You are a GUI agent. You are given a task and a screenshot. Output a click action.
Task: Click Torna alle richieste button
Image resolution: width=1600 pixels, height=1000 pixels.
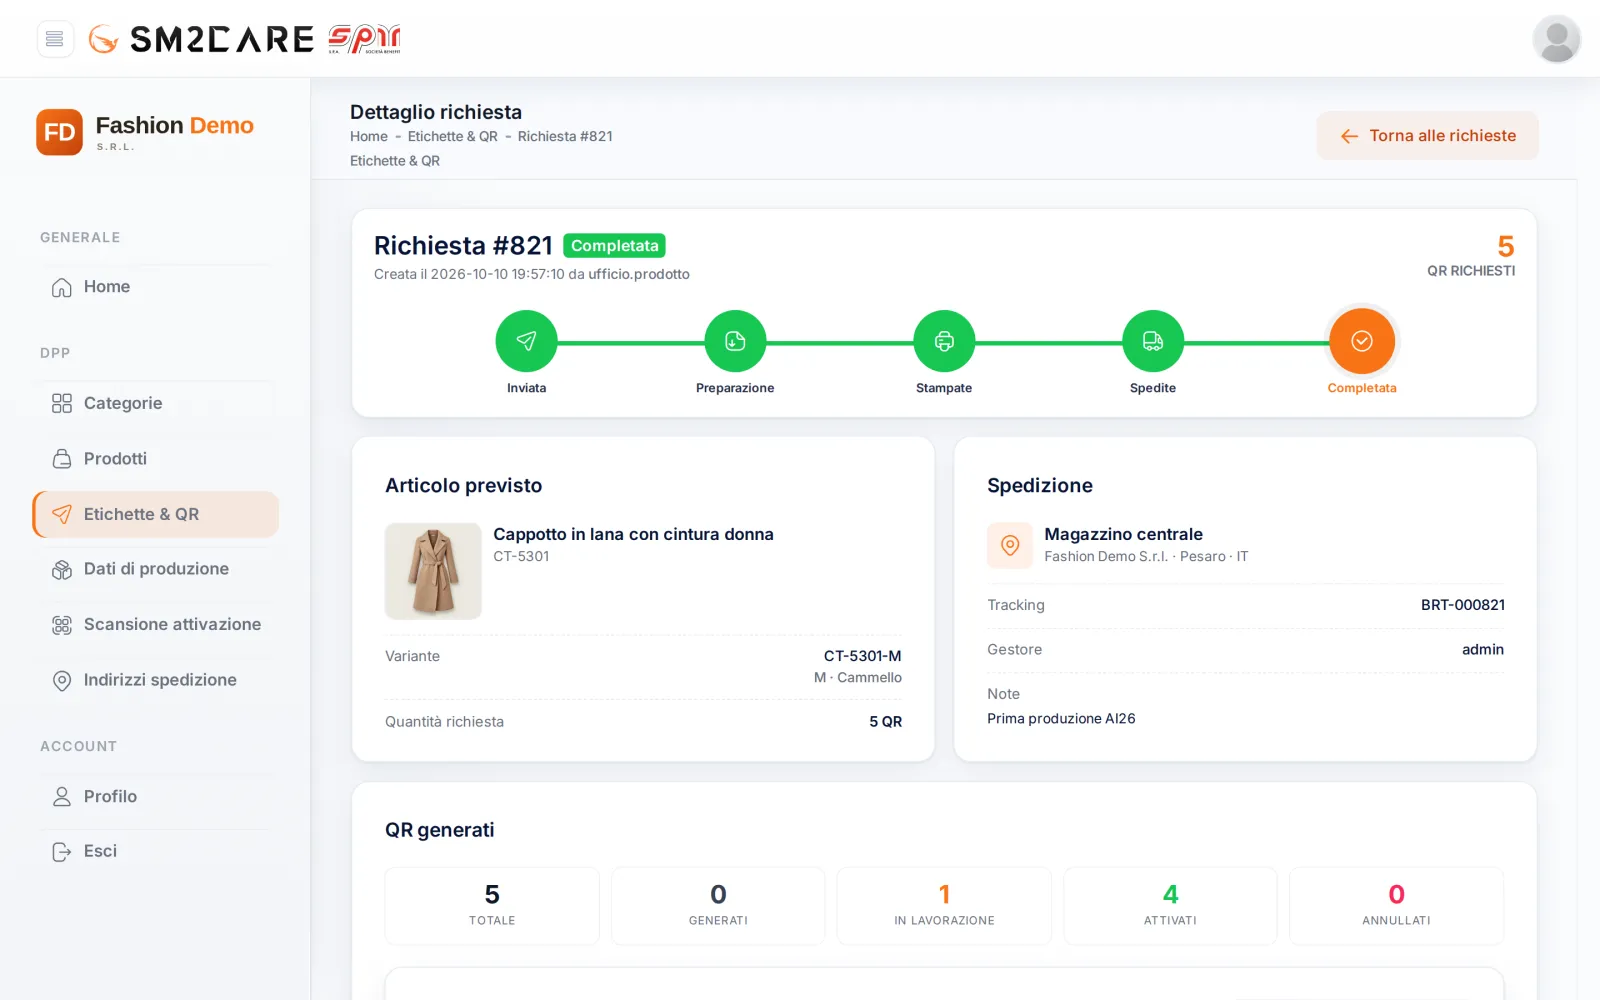tap(1427, 136)
